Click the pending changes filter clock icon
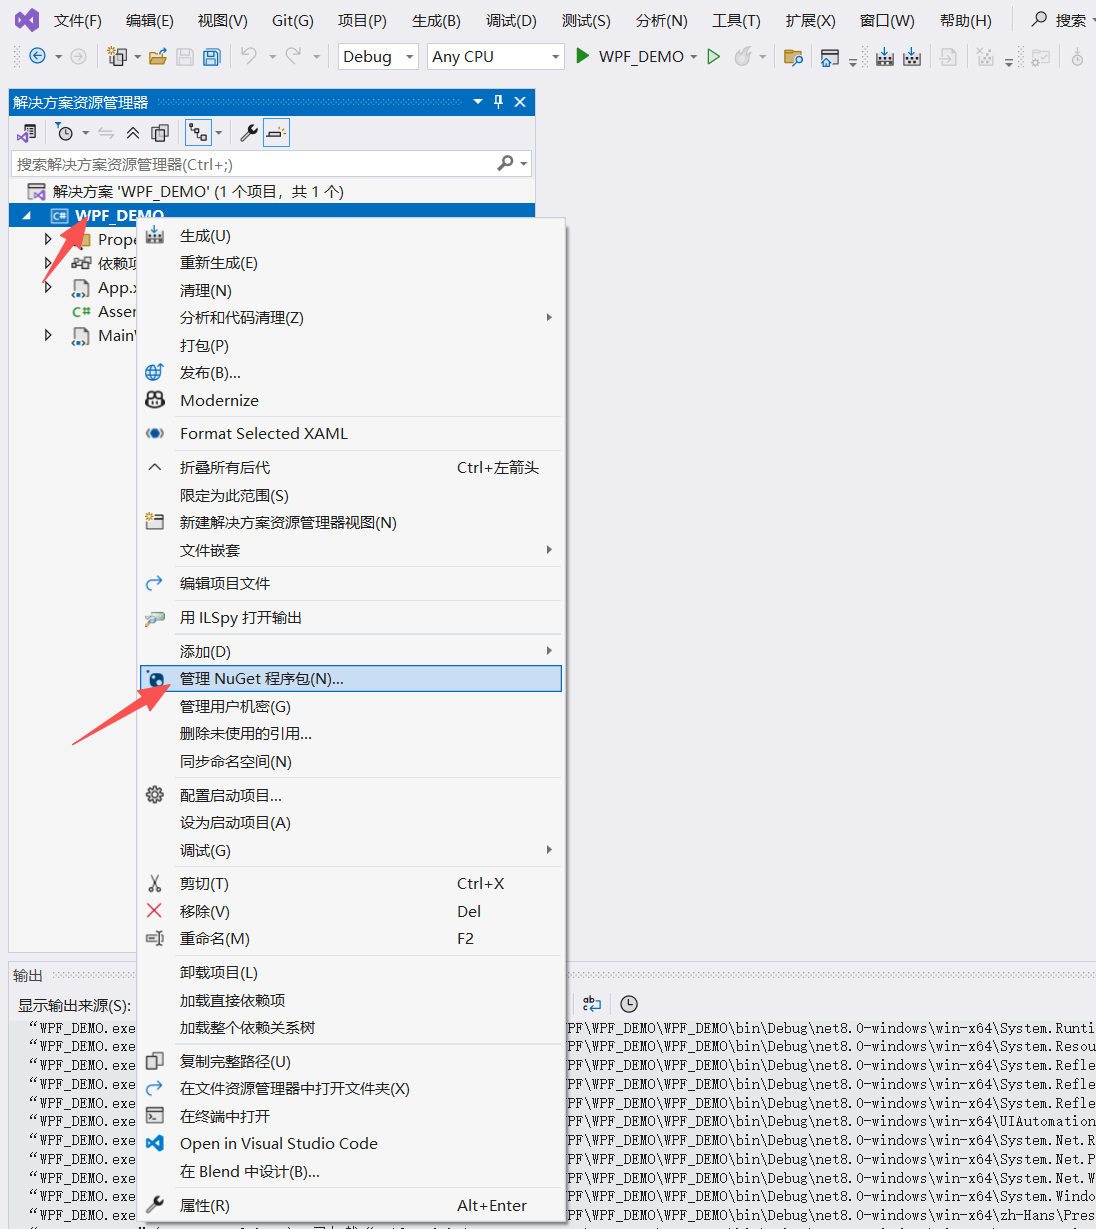This screenshot has width=1096, height=1229. [x=65, y=133]
